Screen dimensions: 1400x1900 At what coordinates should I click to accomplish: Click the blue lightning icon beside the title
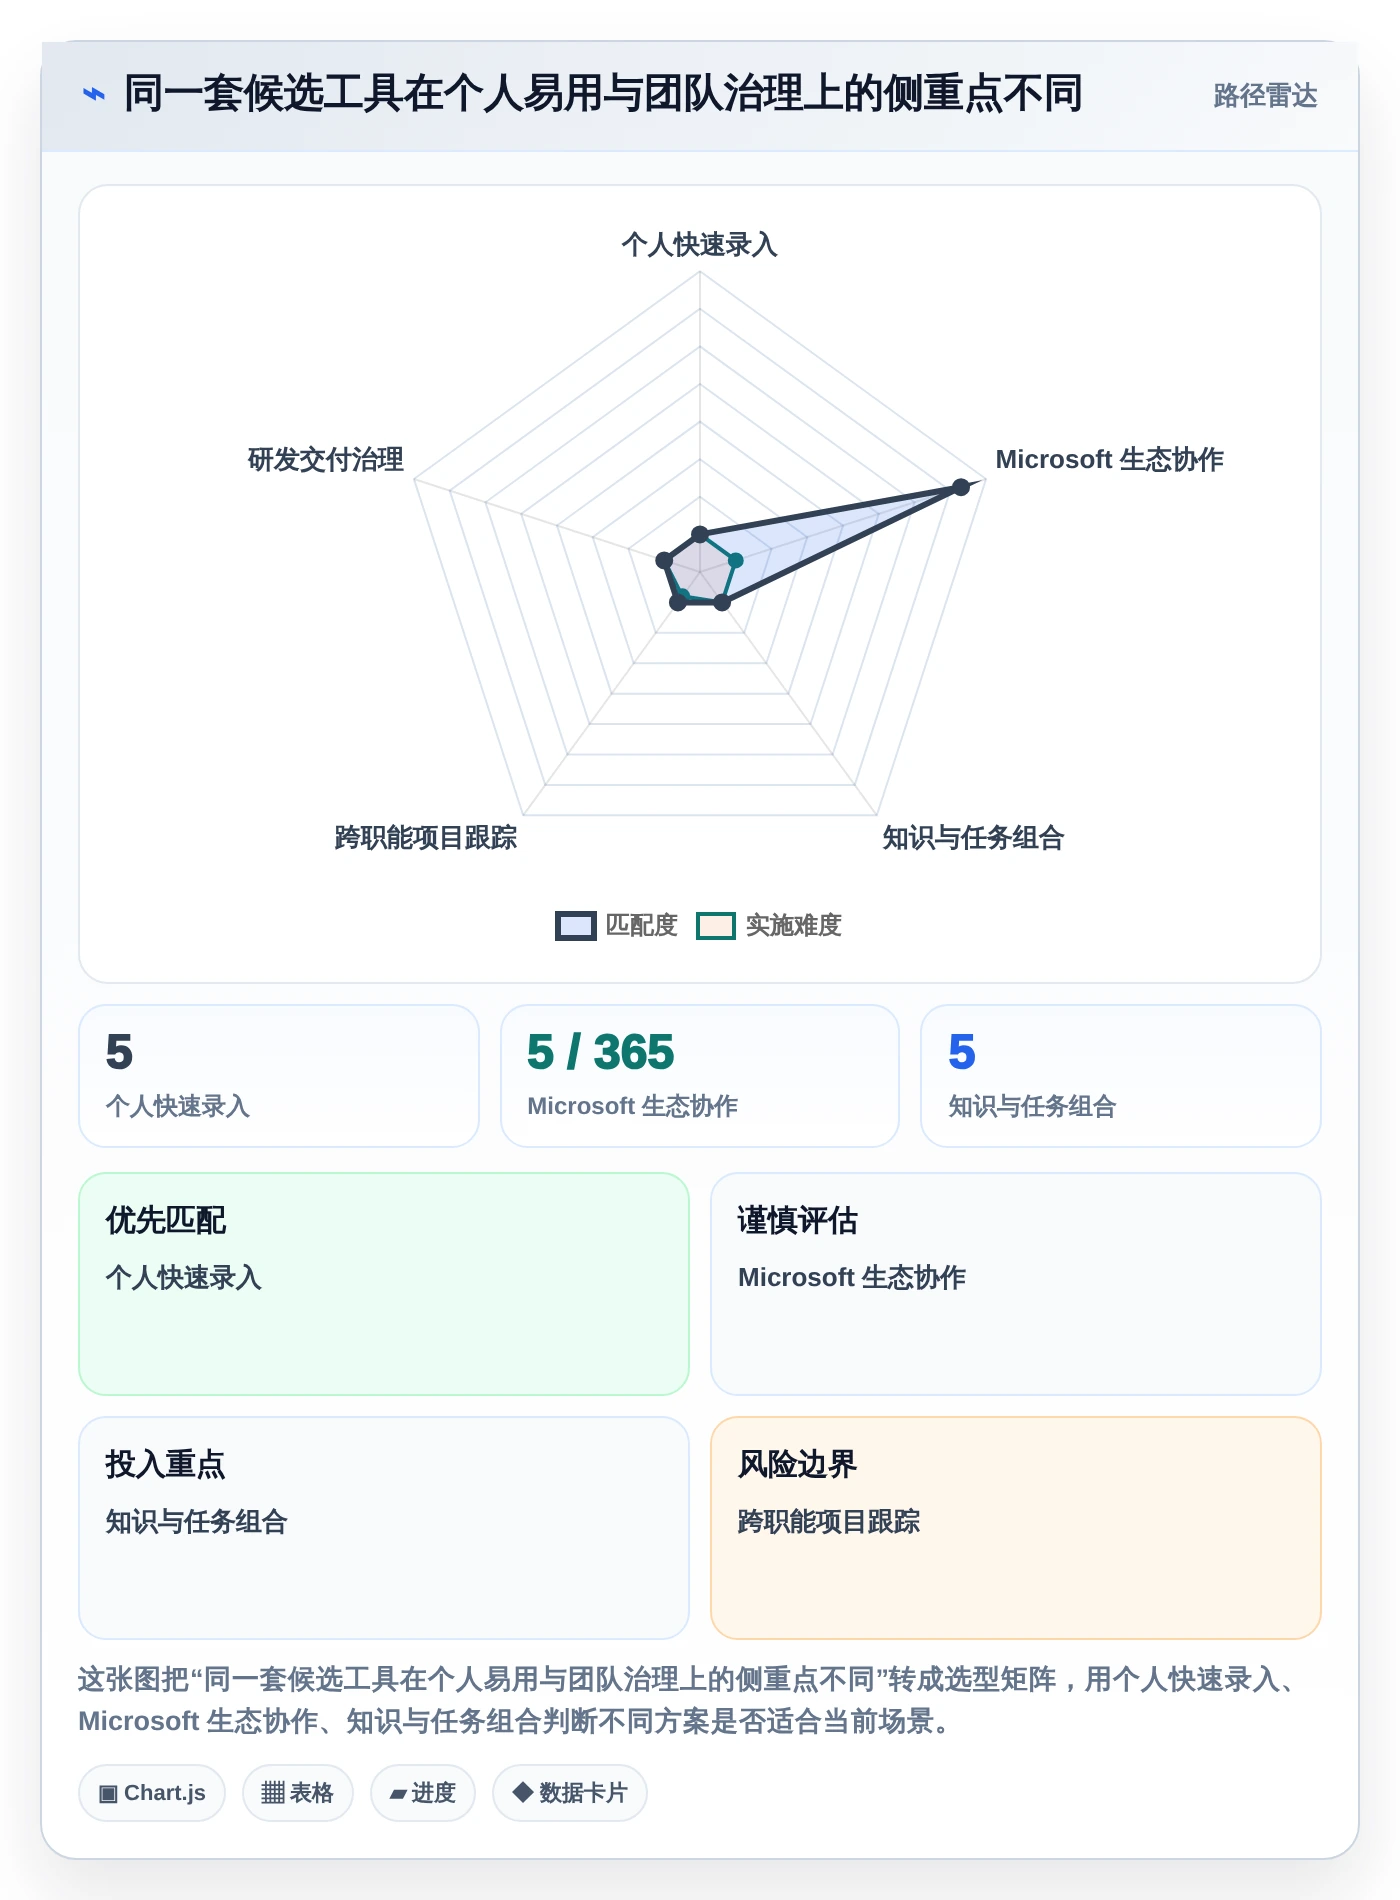coord(93,95)
